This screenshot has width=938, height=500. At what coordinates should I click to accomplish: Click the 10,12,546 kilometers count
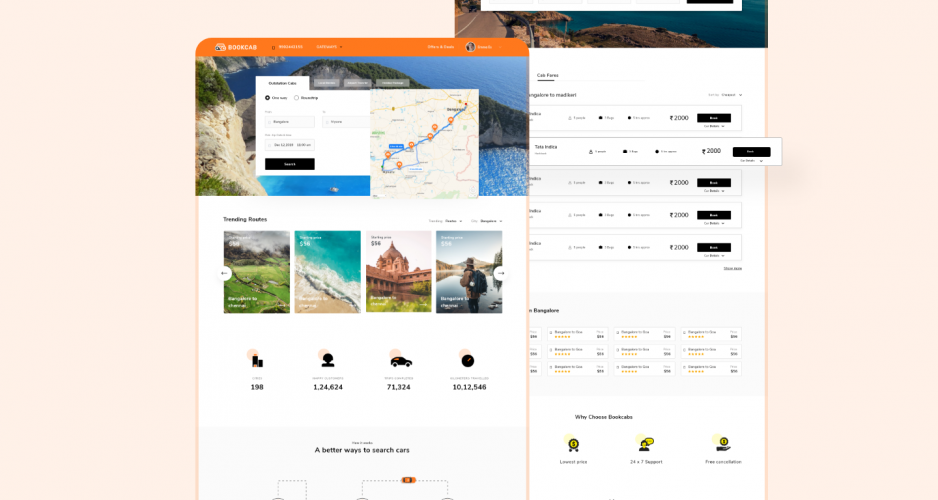pyautogui.click(x=470, y=387)
